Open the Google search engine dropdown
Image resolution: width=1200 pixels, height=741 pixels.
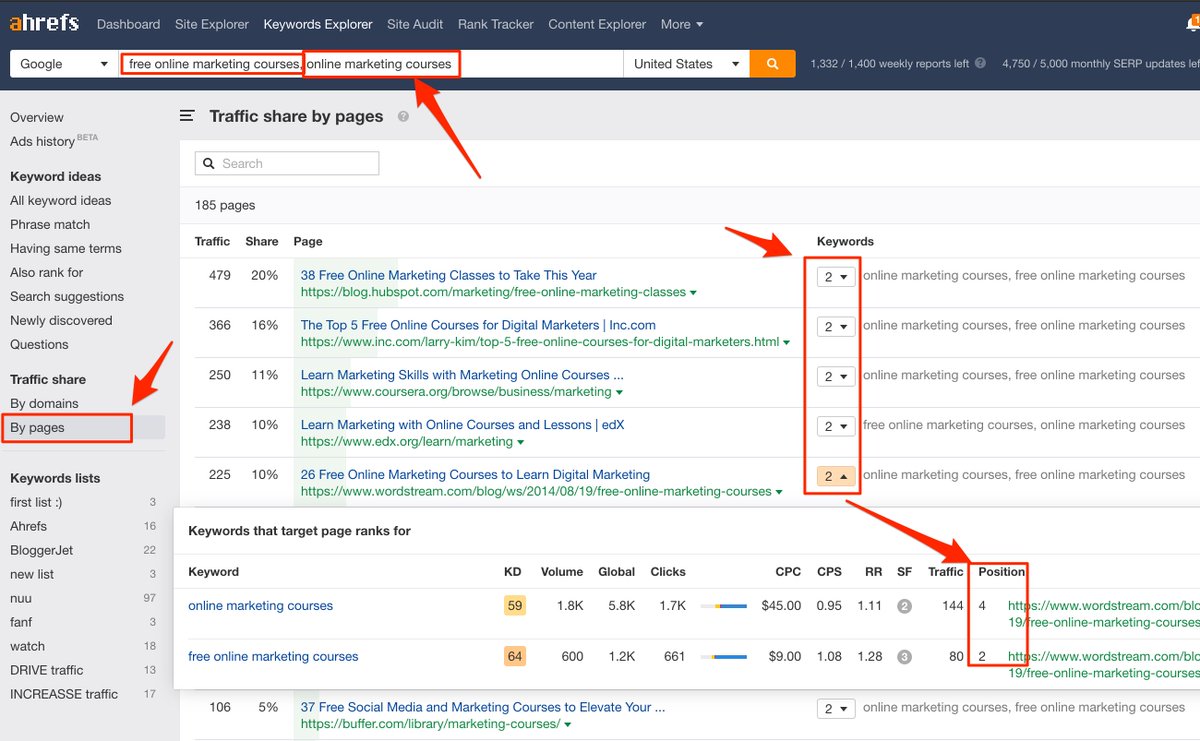64,64
